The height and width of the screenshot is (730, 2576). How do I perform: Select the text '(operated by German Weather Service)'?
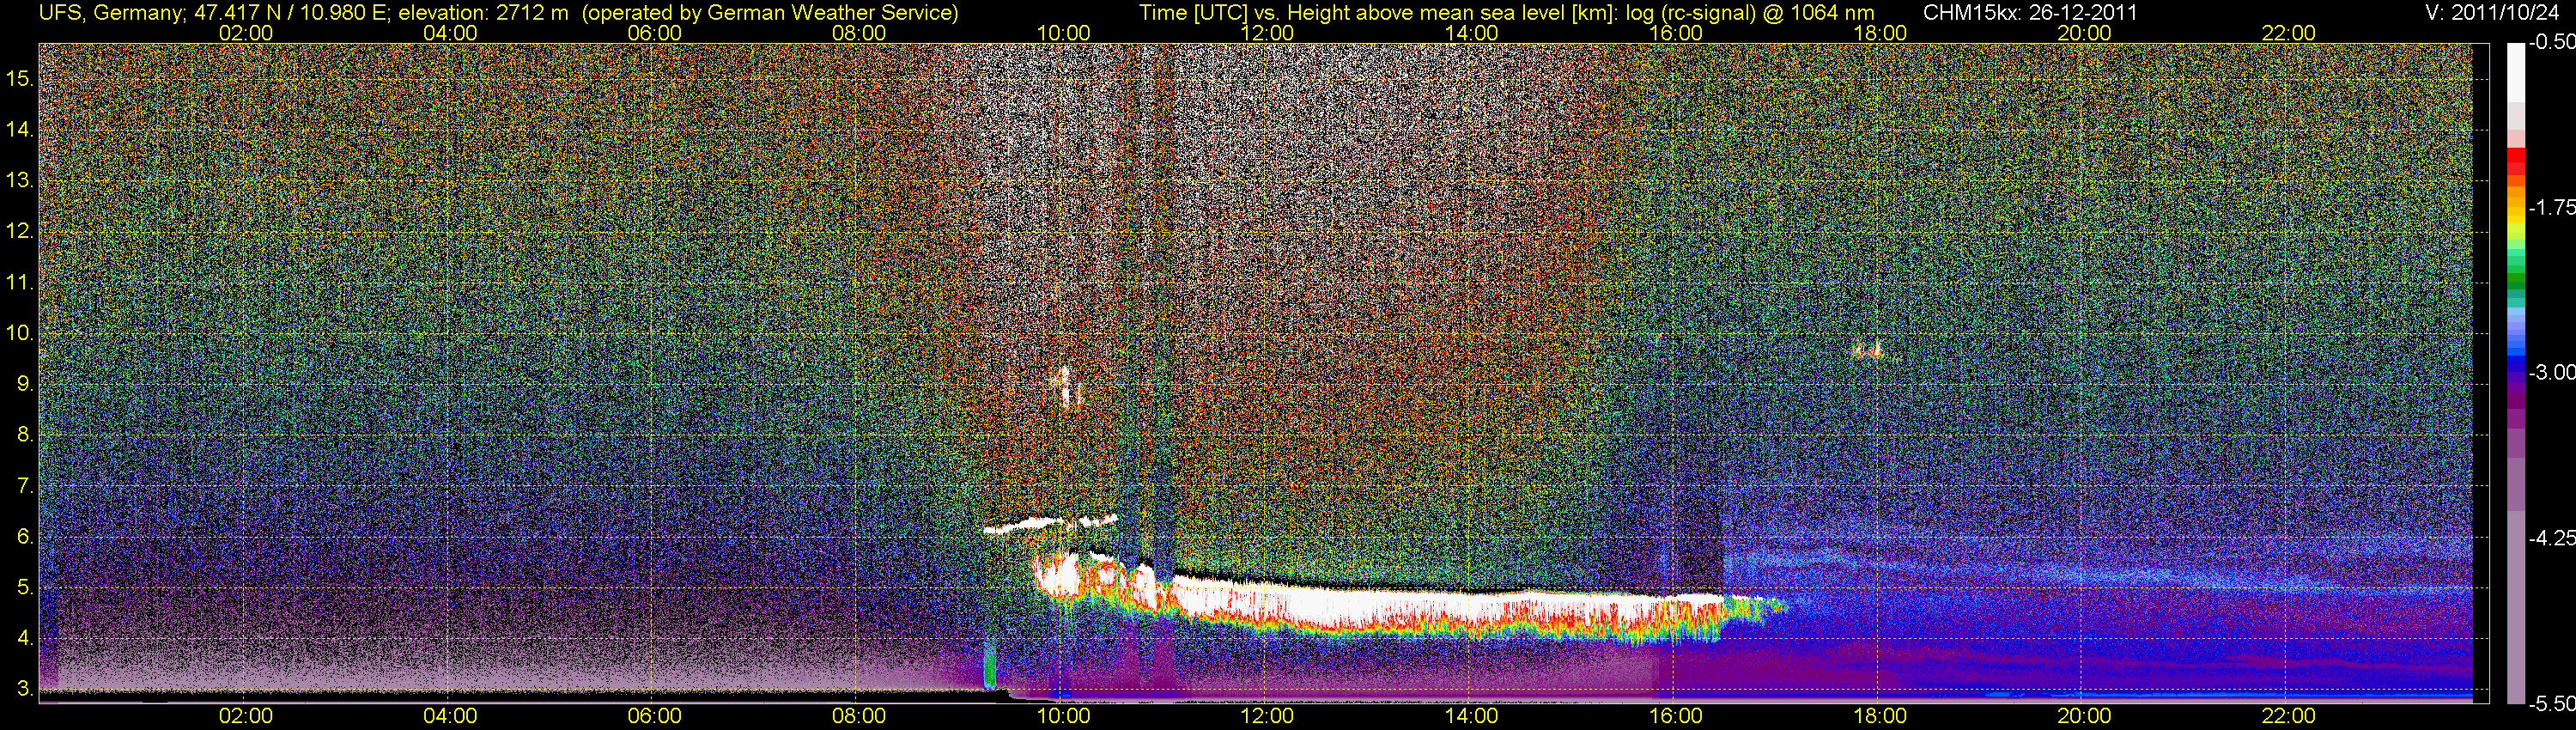[770, 13]
